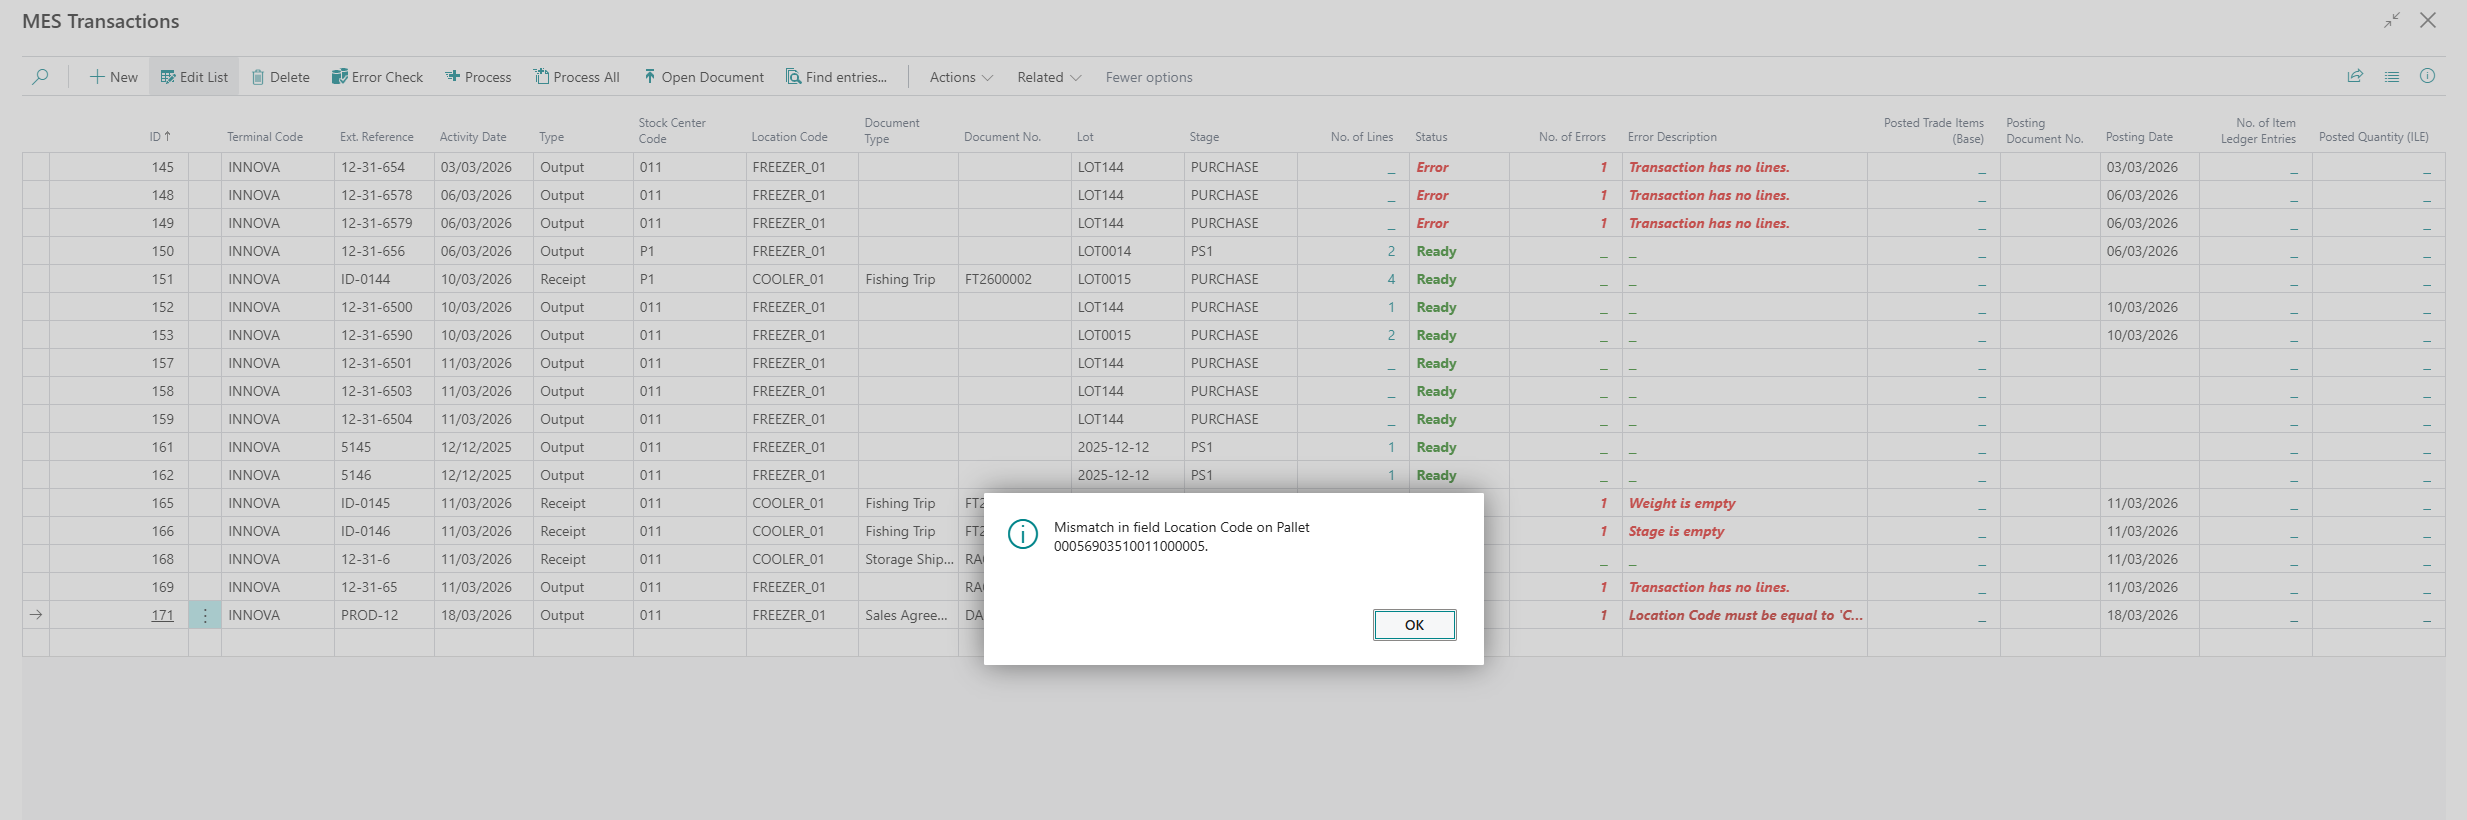Open the row menu for ID 171
Viewport: 2467px width, 820px height.
coord(205,615)
